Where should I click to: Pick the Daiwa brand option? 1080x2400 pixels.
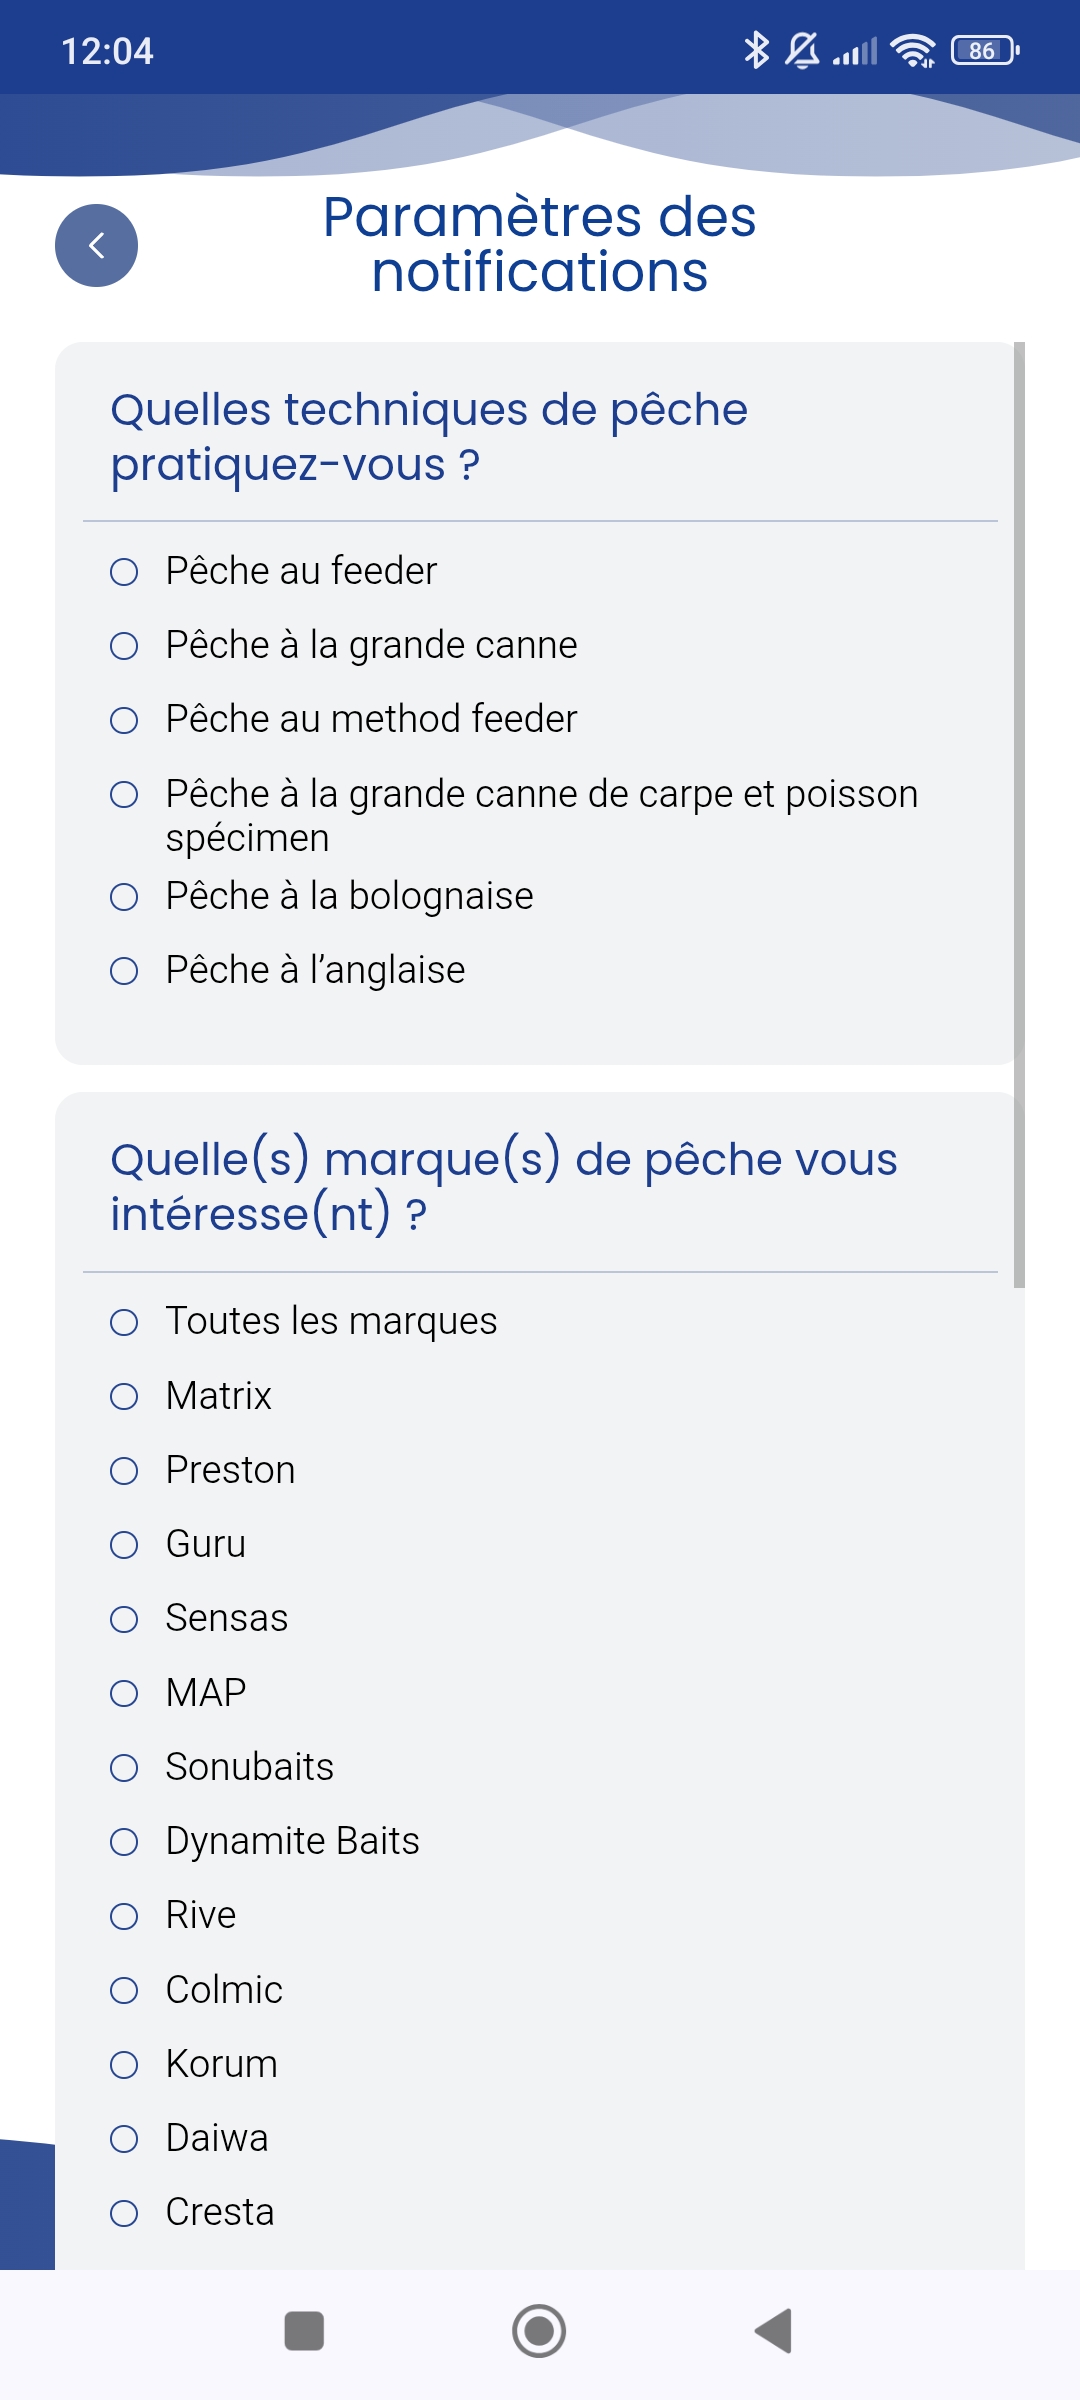point(124,2139)
